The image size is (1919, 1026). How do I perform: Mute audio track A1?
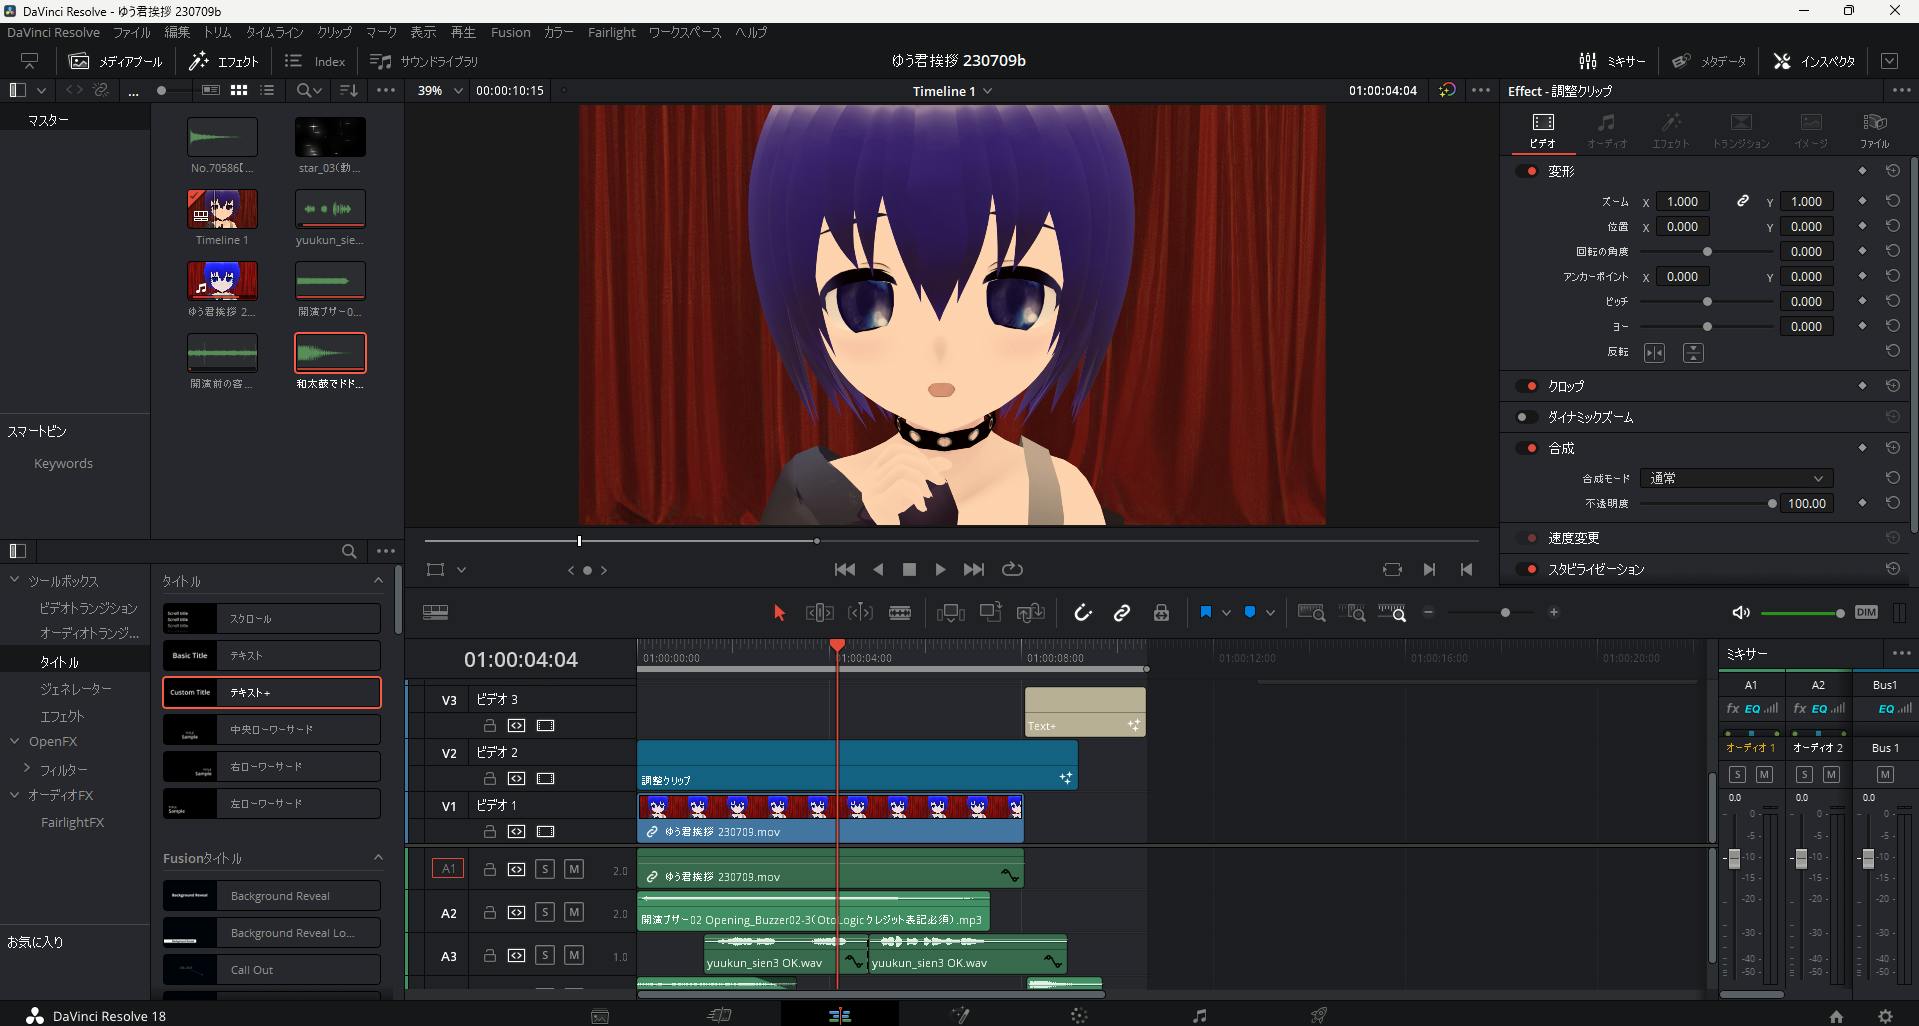[x=574, y=869]
